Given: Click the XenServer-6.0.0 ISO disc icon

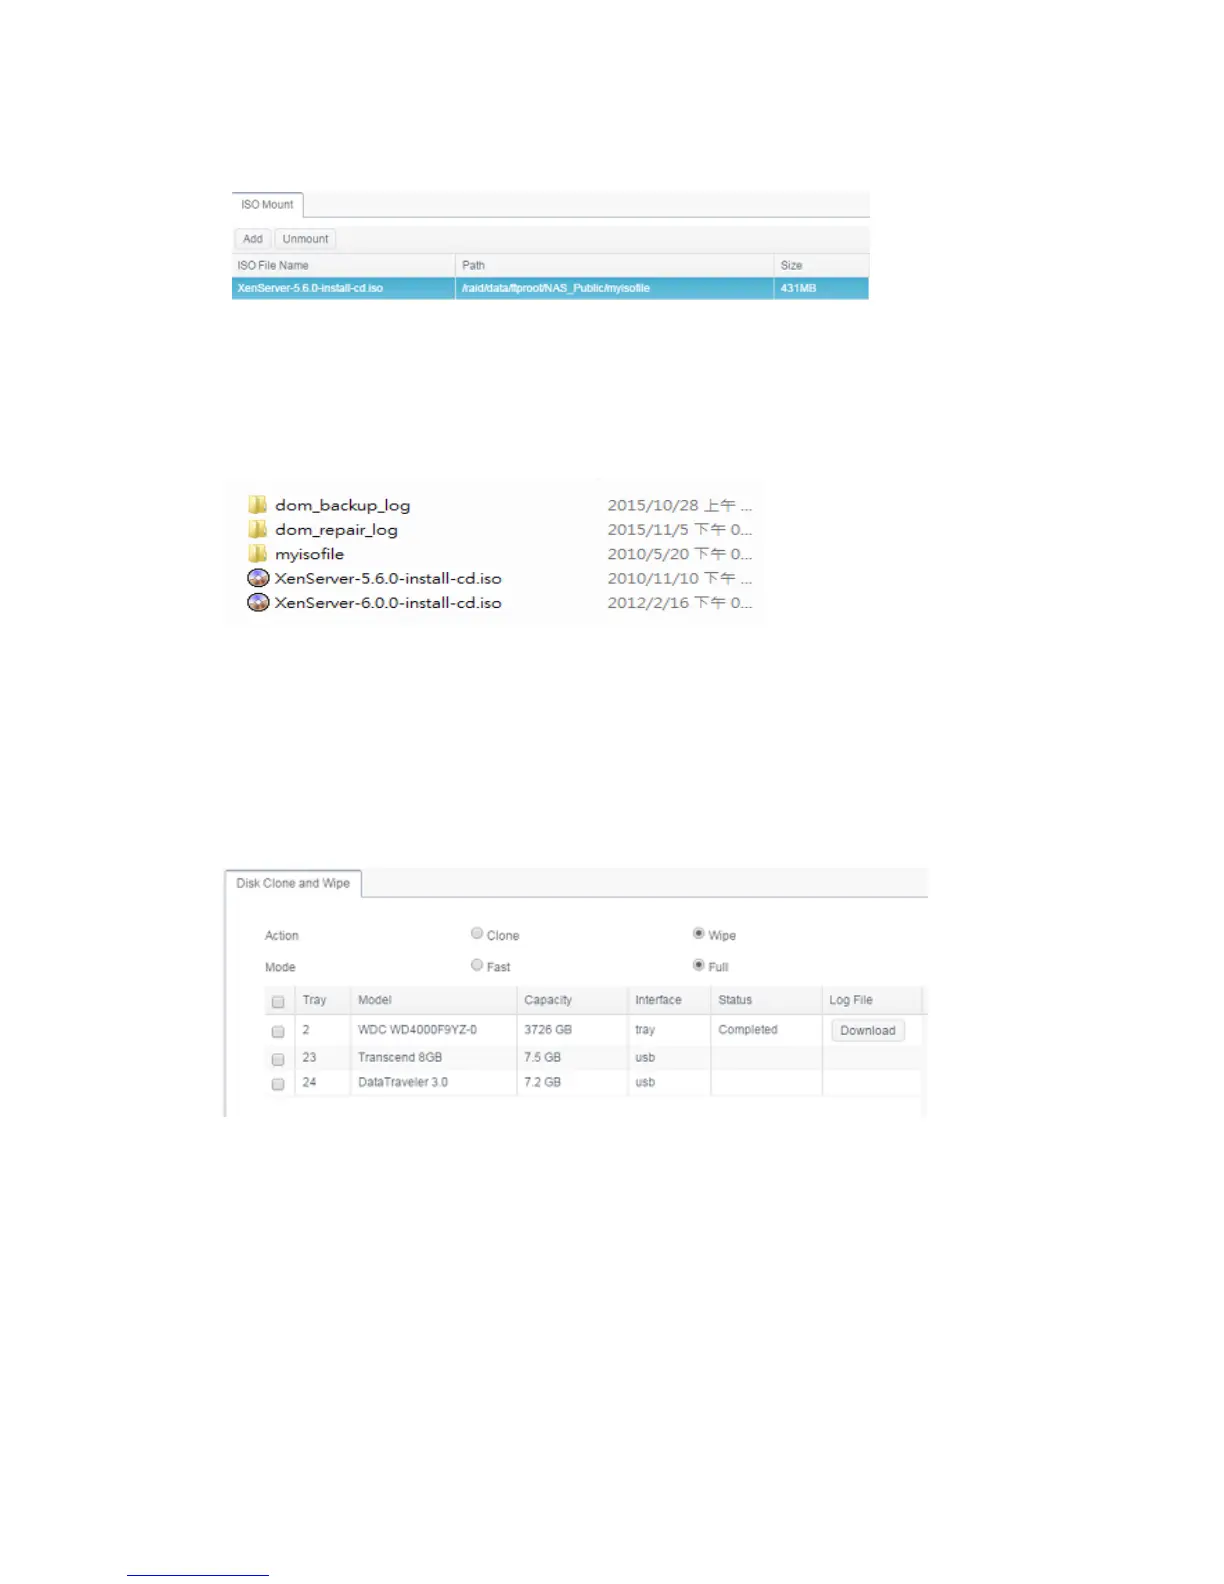Looking at the screenshot, I should click(x=258, y=602).
